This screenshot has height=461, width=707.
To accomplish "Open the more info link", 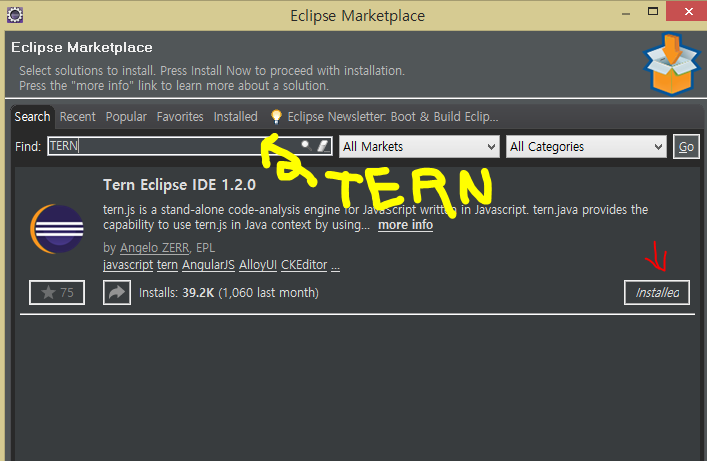I will click(x=405, y=225).
